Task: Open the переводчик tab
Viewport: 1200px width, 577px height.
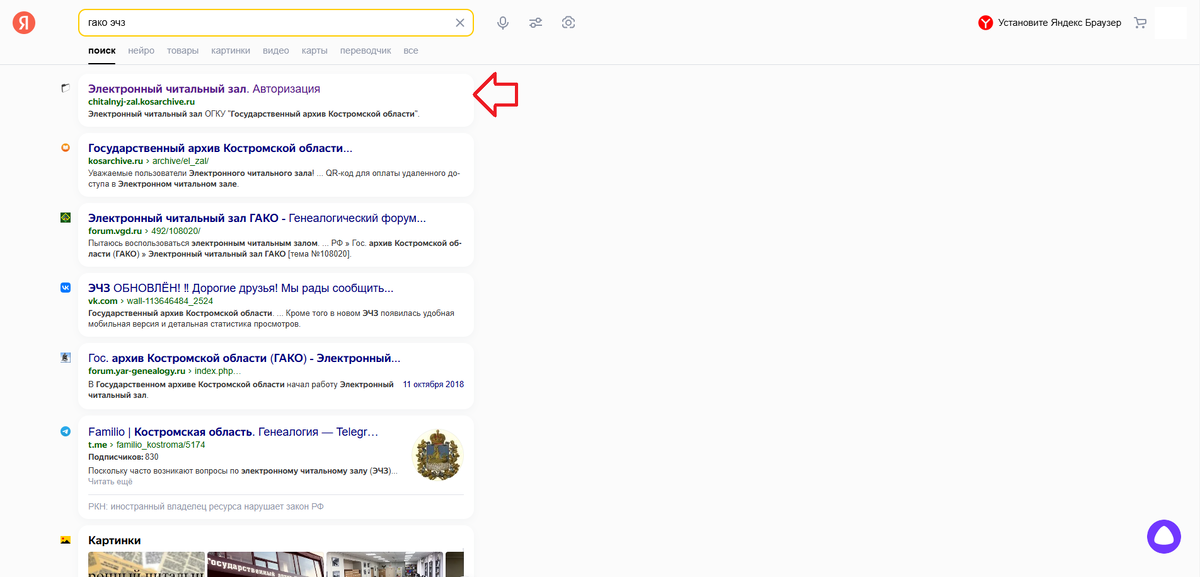Action: tap(366, 50)
